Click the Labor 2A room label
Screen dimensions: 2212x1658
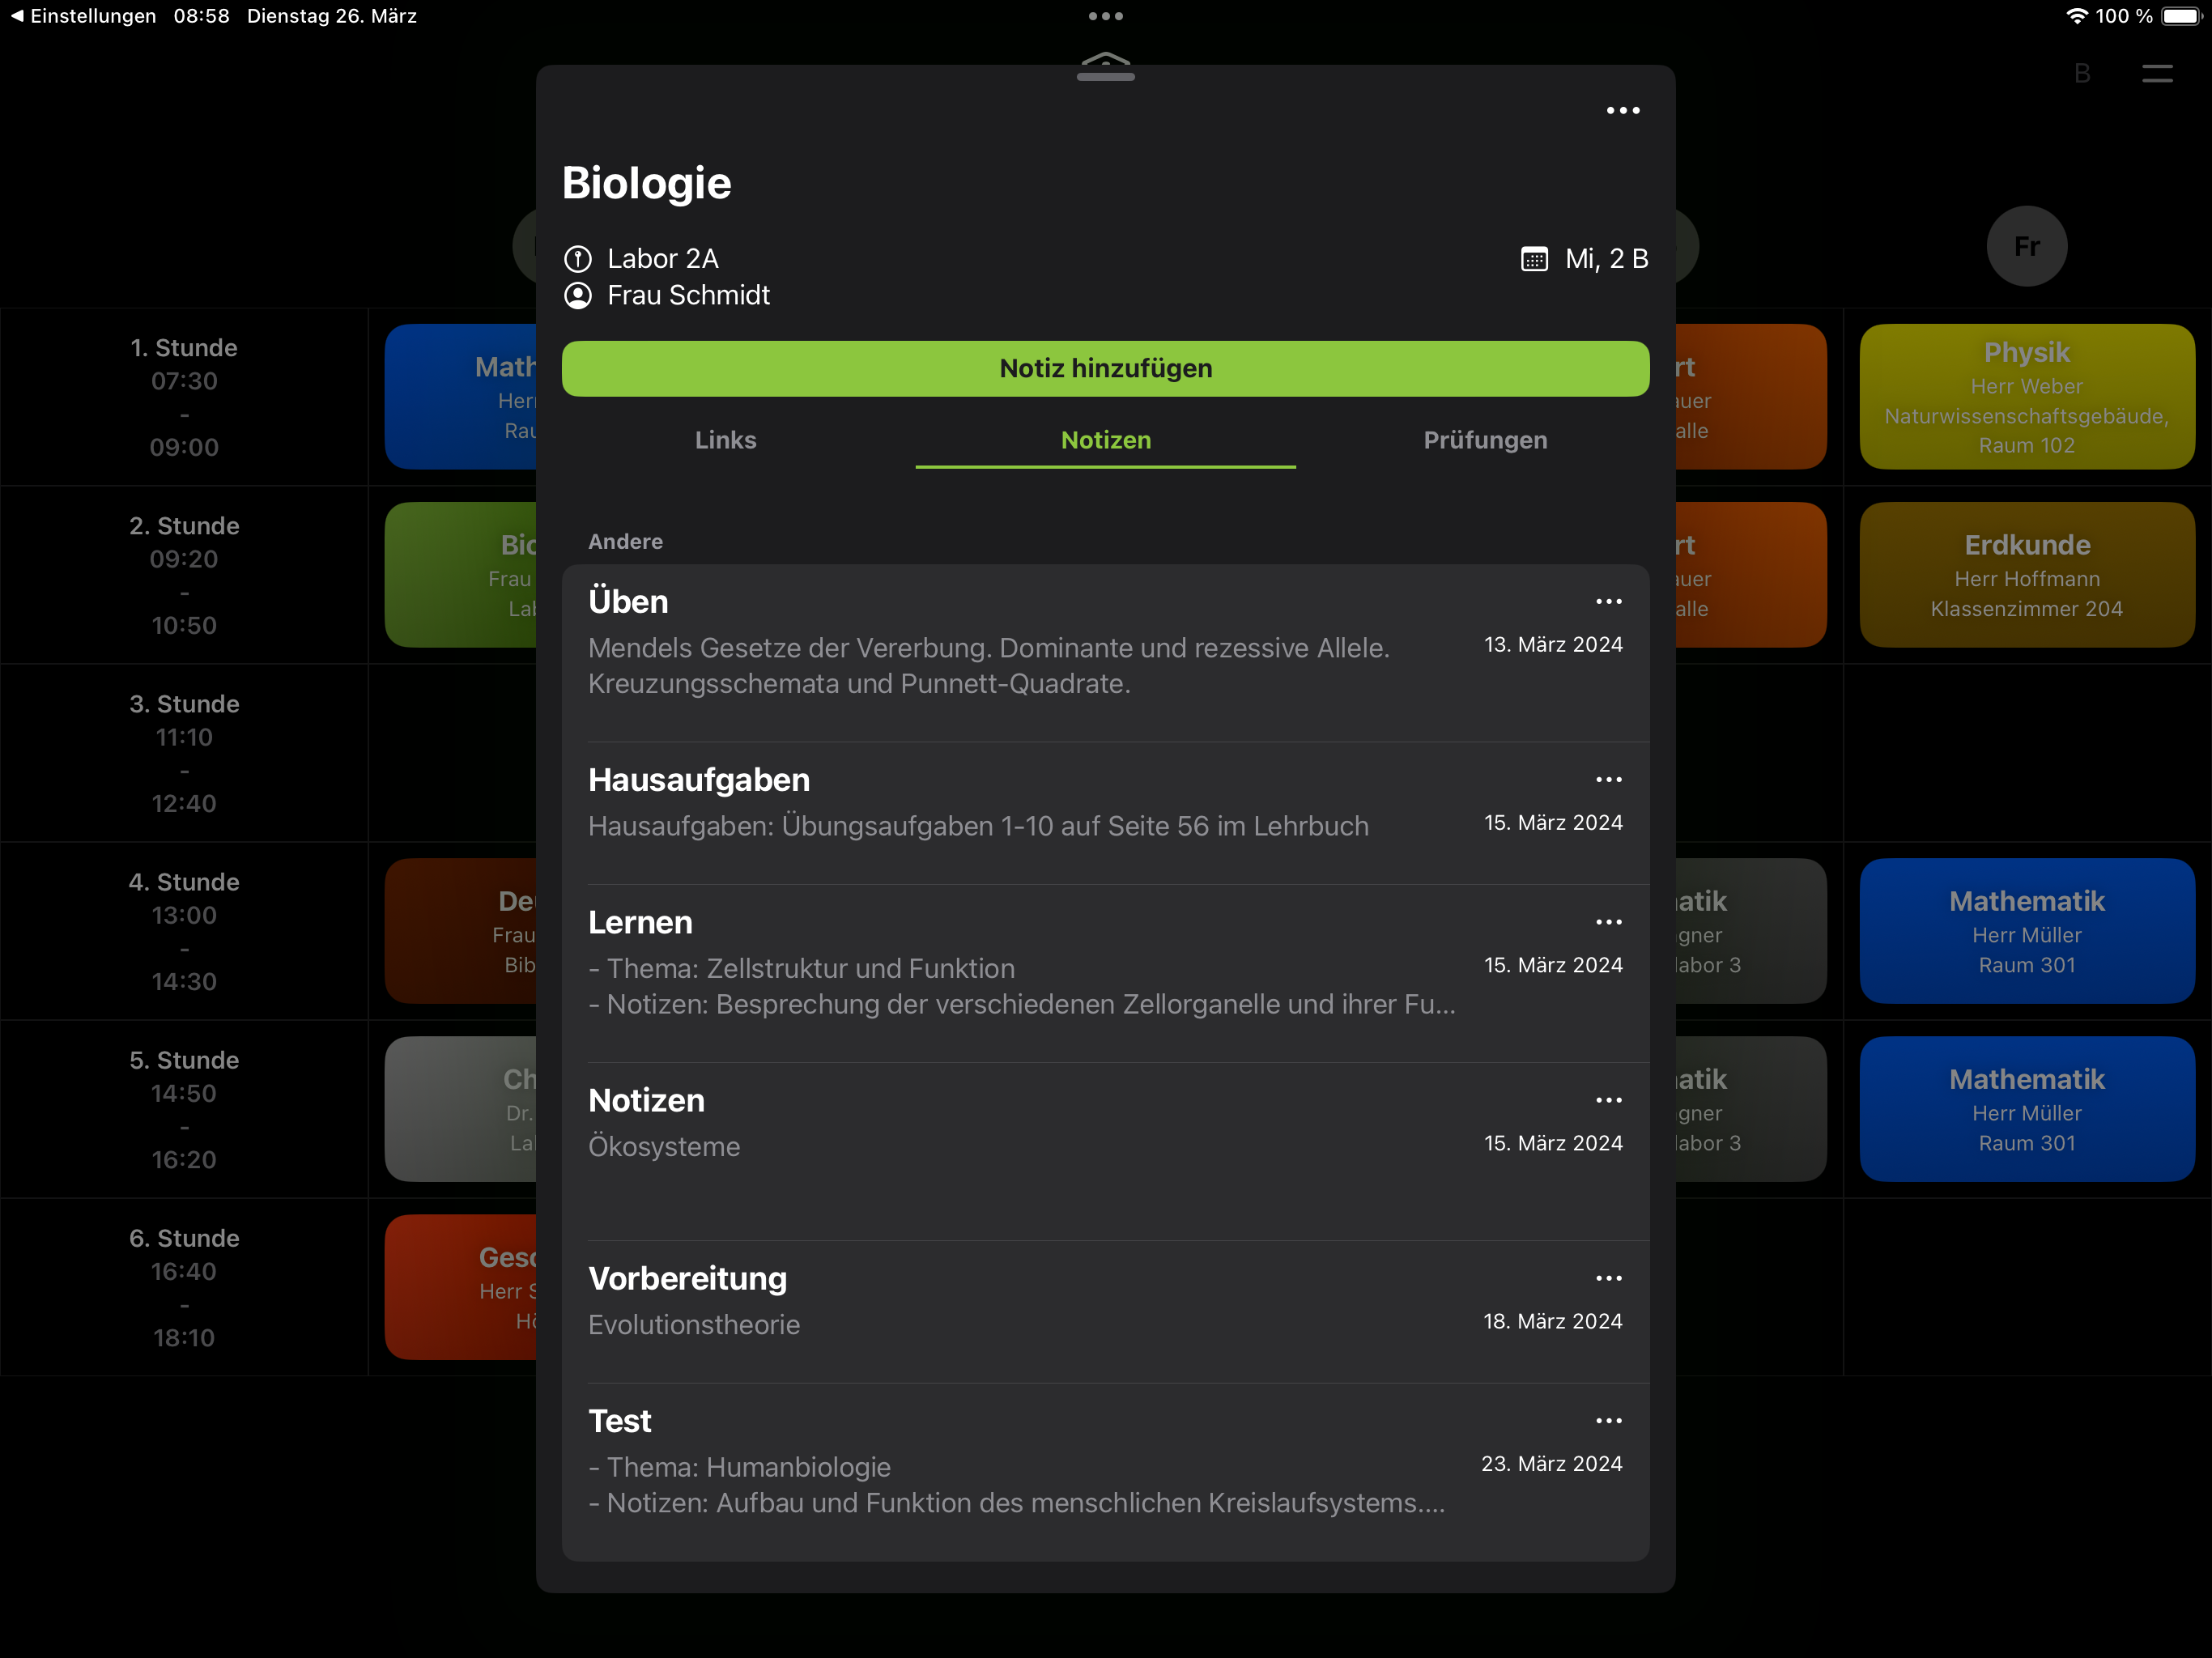tap(663, 259)
